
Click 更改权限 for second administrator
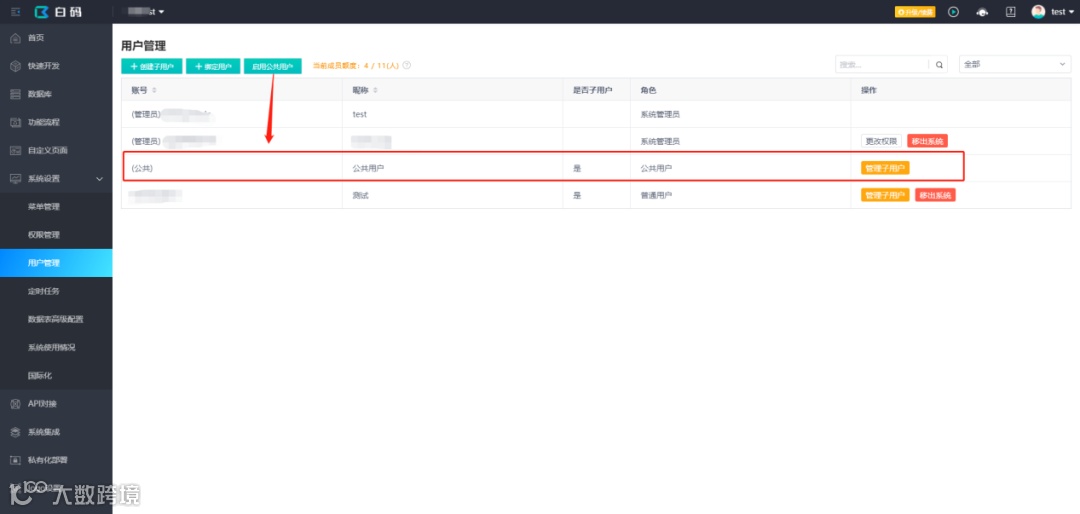(x=881, y=141)
